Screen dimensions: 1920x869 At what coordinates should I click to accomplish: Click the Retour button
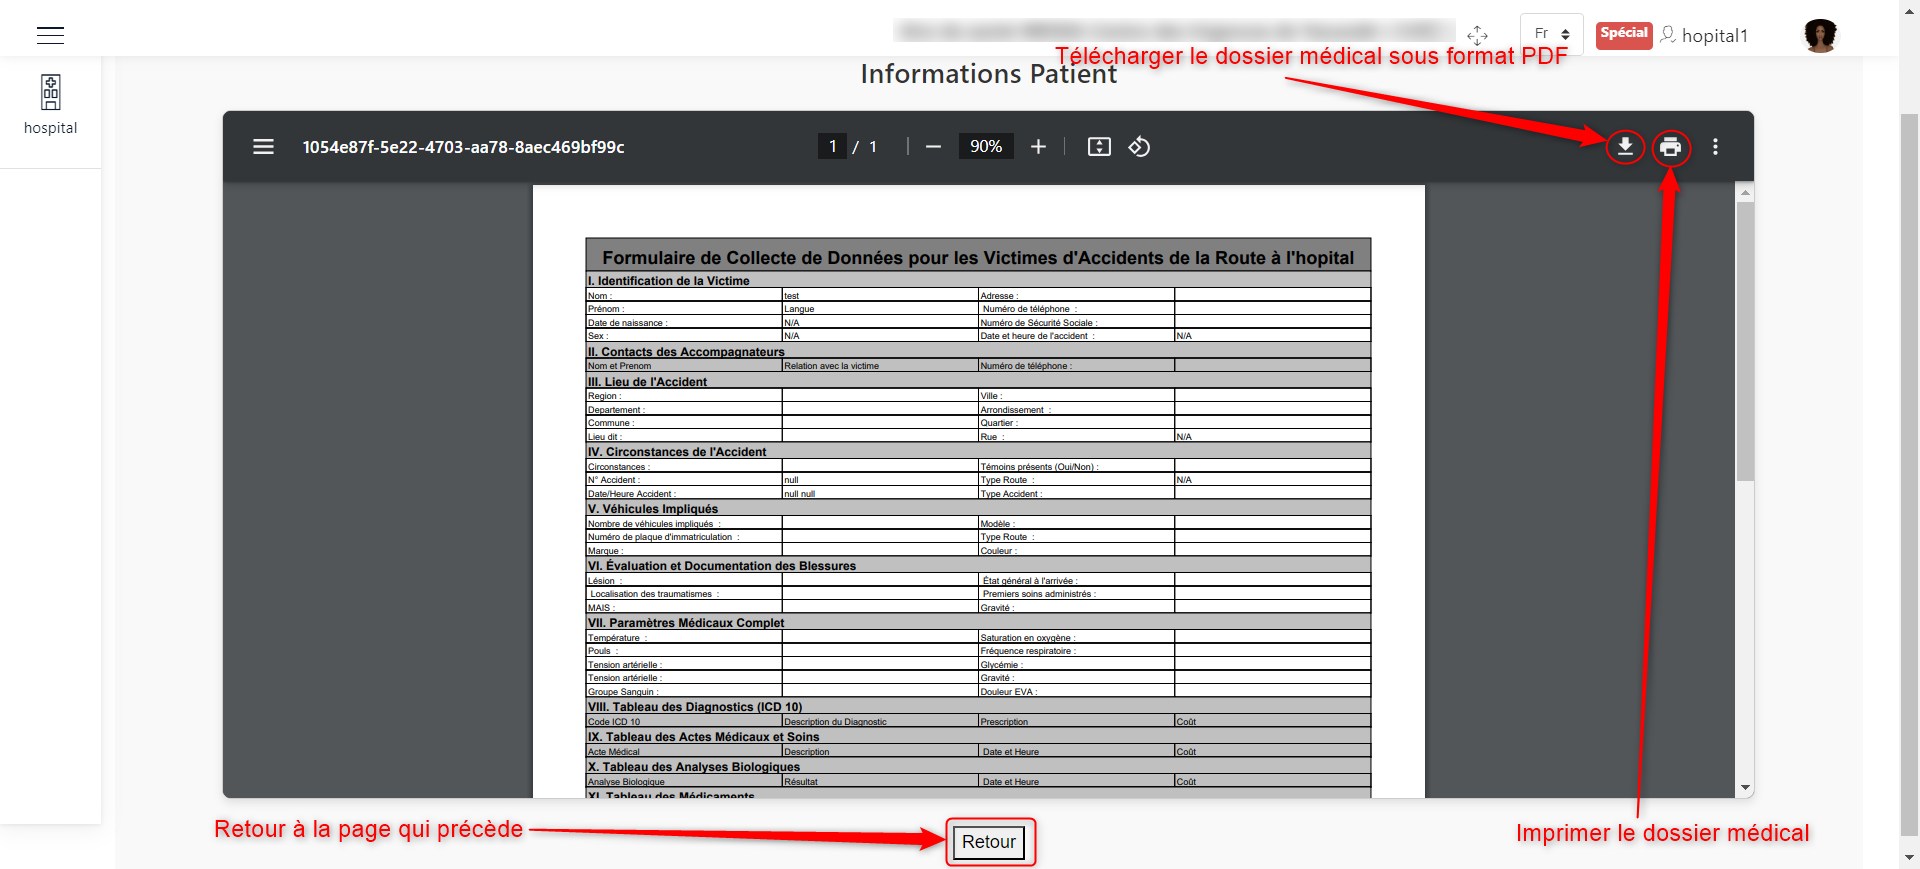pyautogui.click(x=989, y=842)
